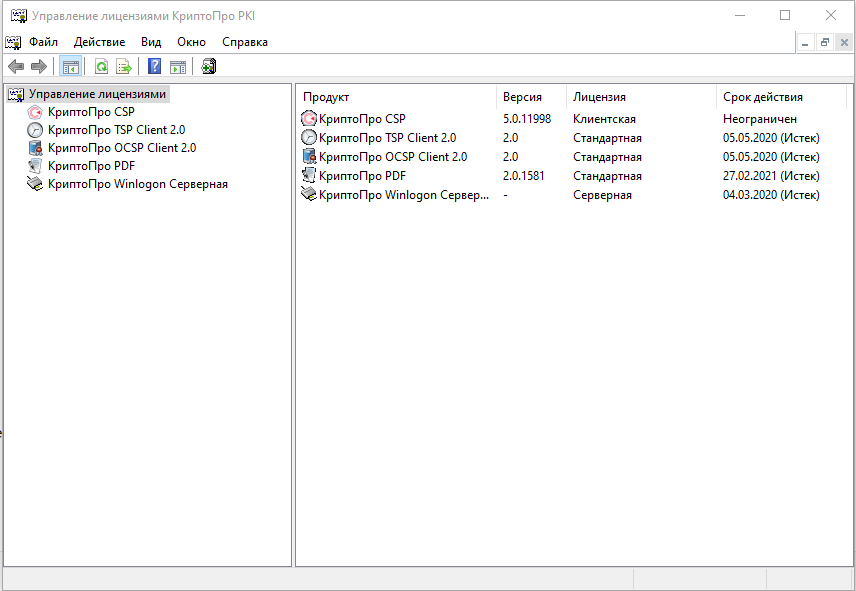
Task: Restore the inner MDI window with restore button
Action: point(825,42)
